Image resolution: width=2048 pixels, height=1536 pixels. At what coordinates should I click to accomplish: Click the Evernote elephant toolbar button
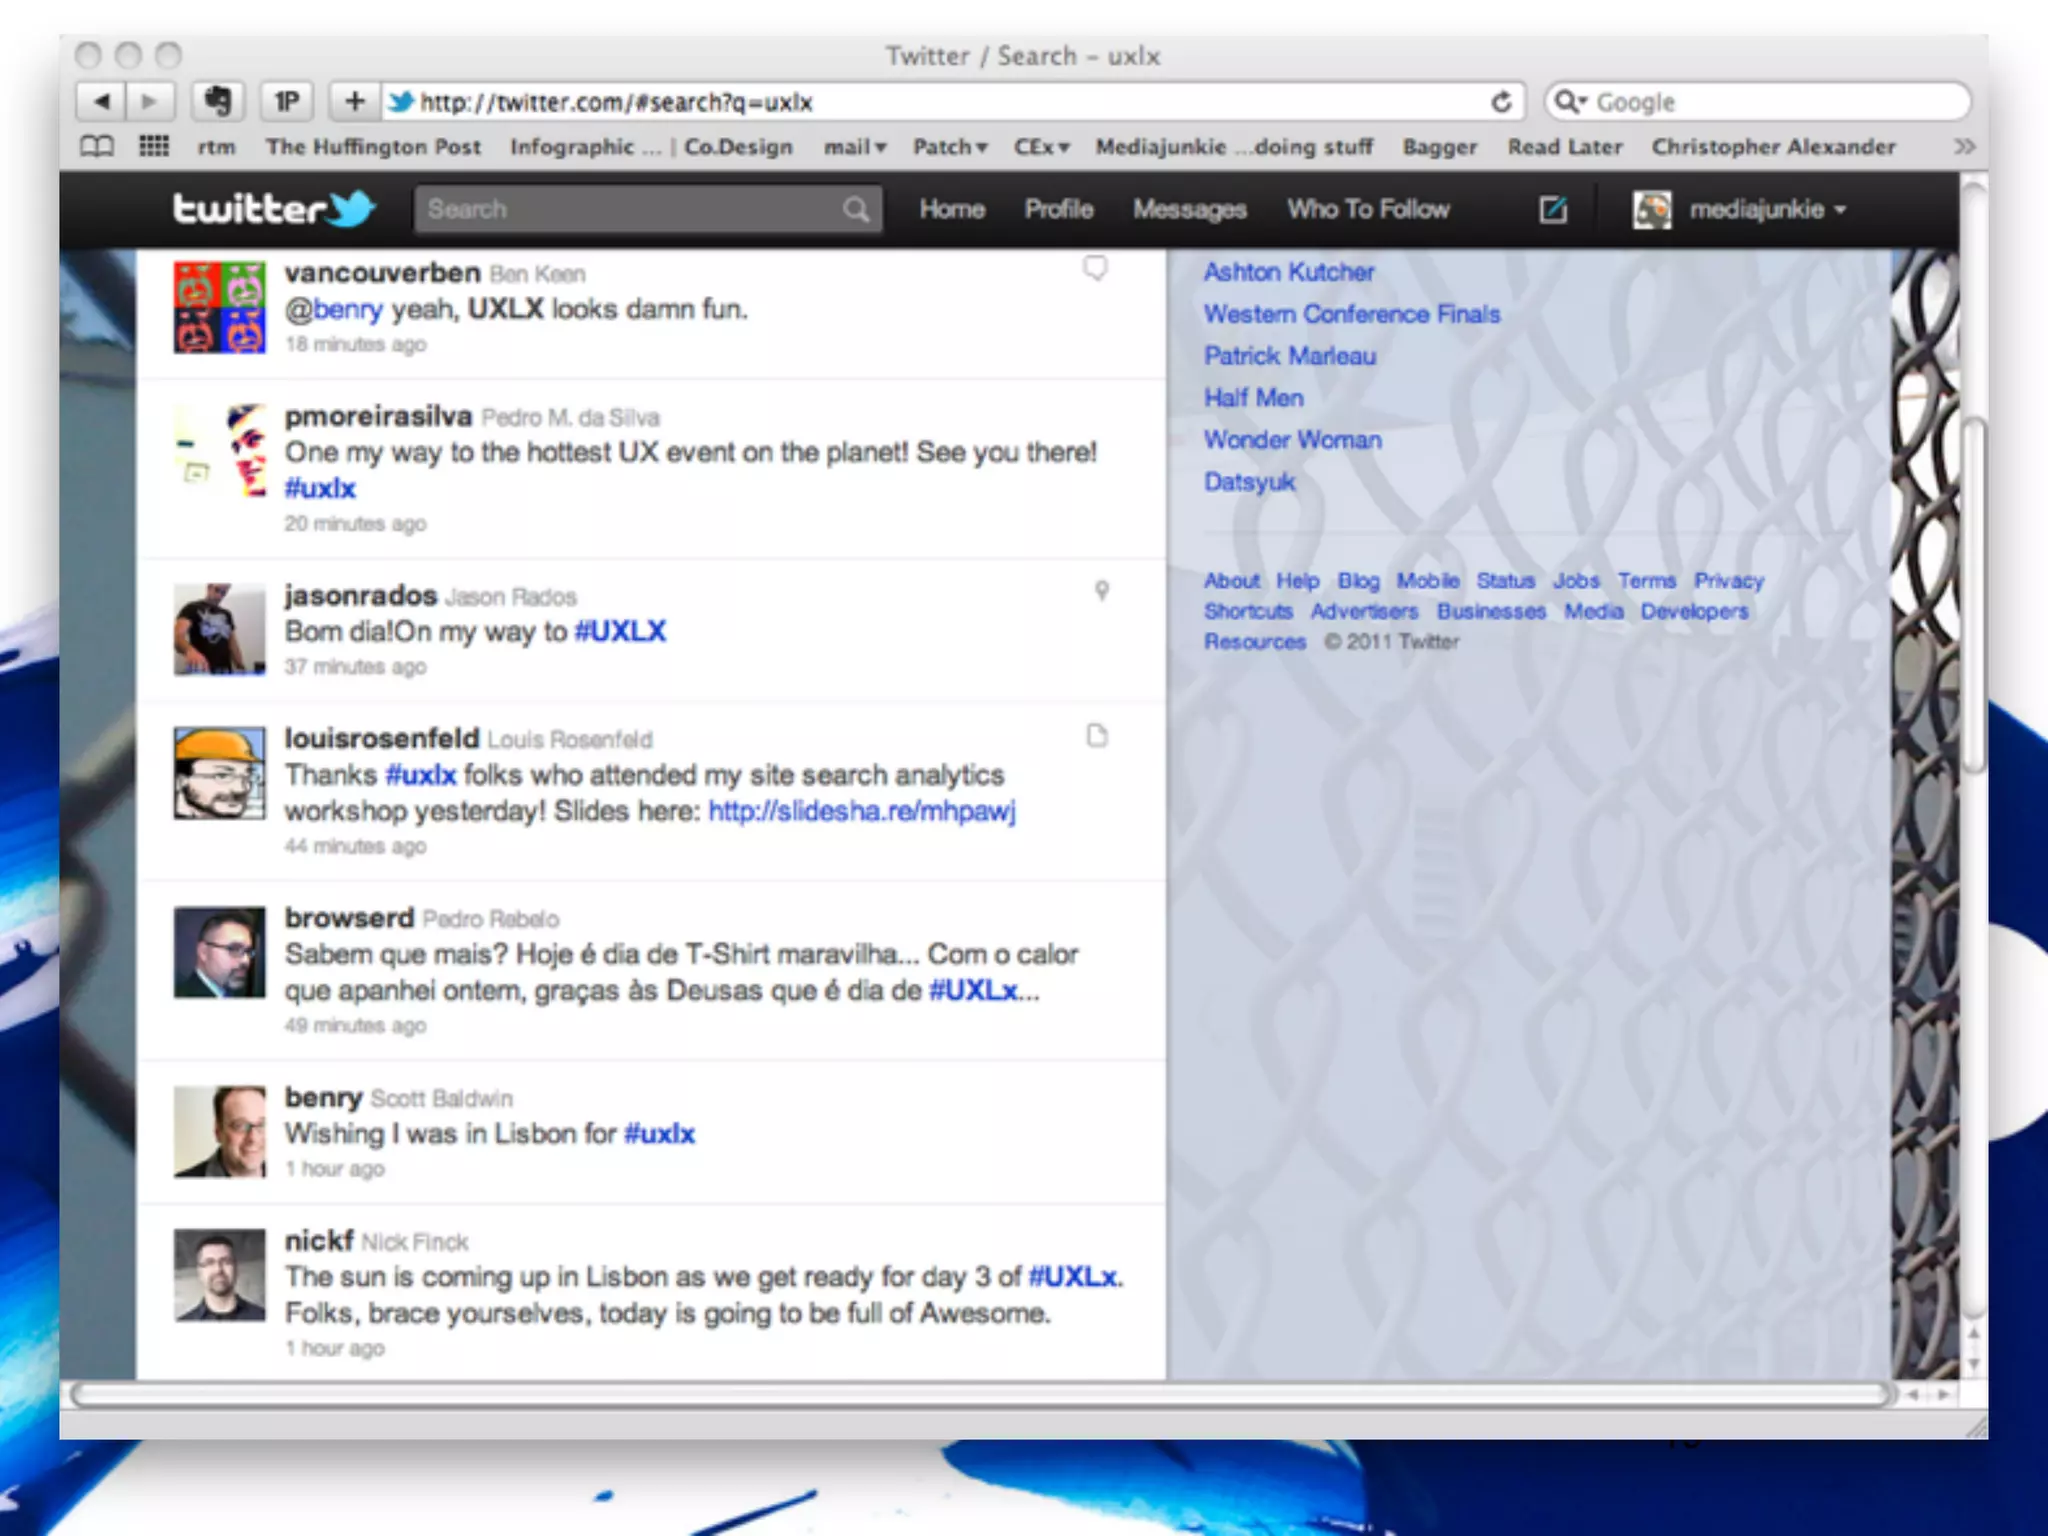217,101
